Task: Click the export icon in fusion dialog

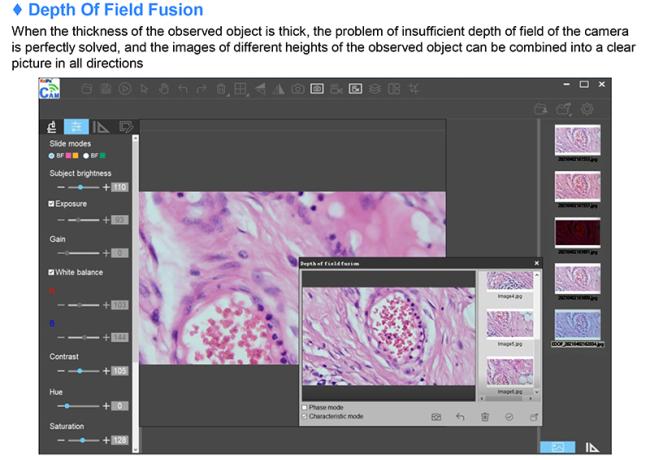Action: pyautogui.click(x=534, y=416)
